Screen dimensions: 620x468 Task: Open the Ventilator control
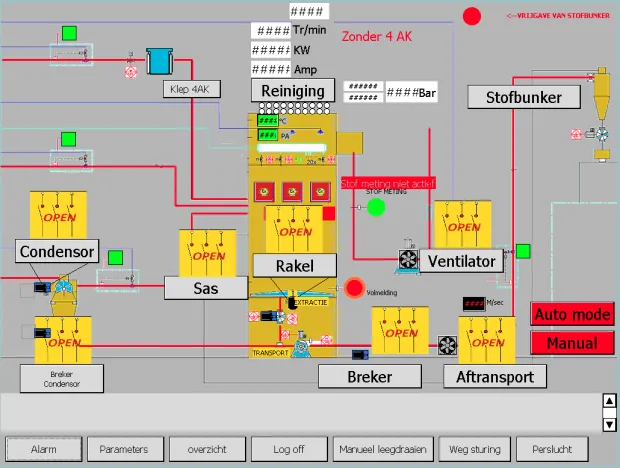461,261
